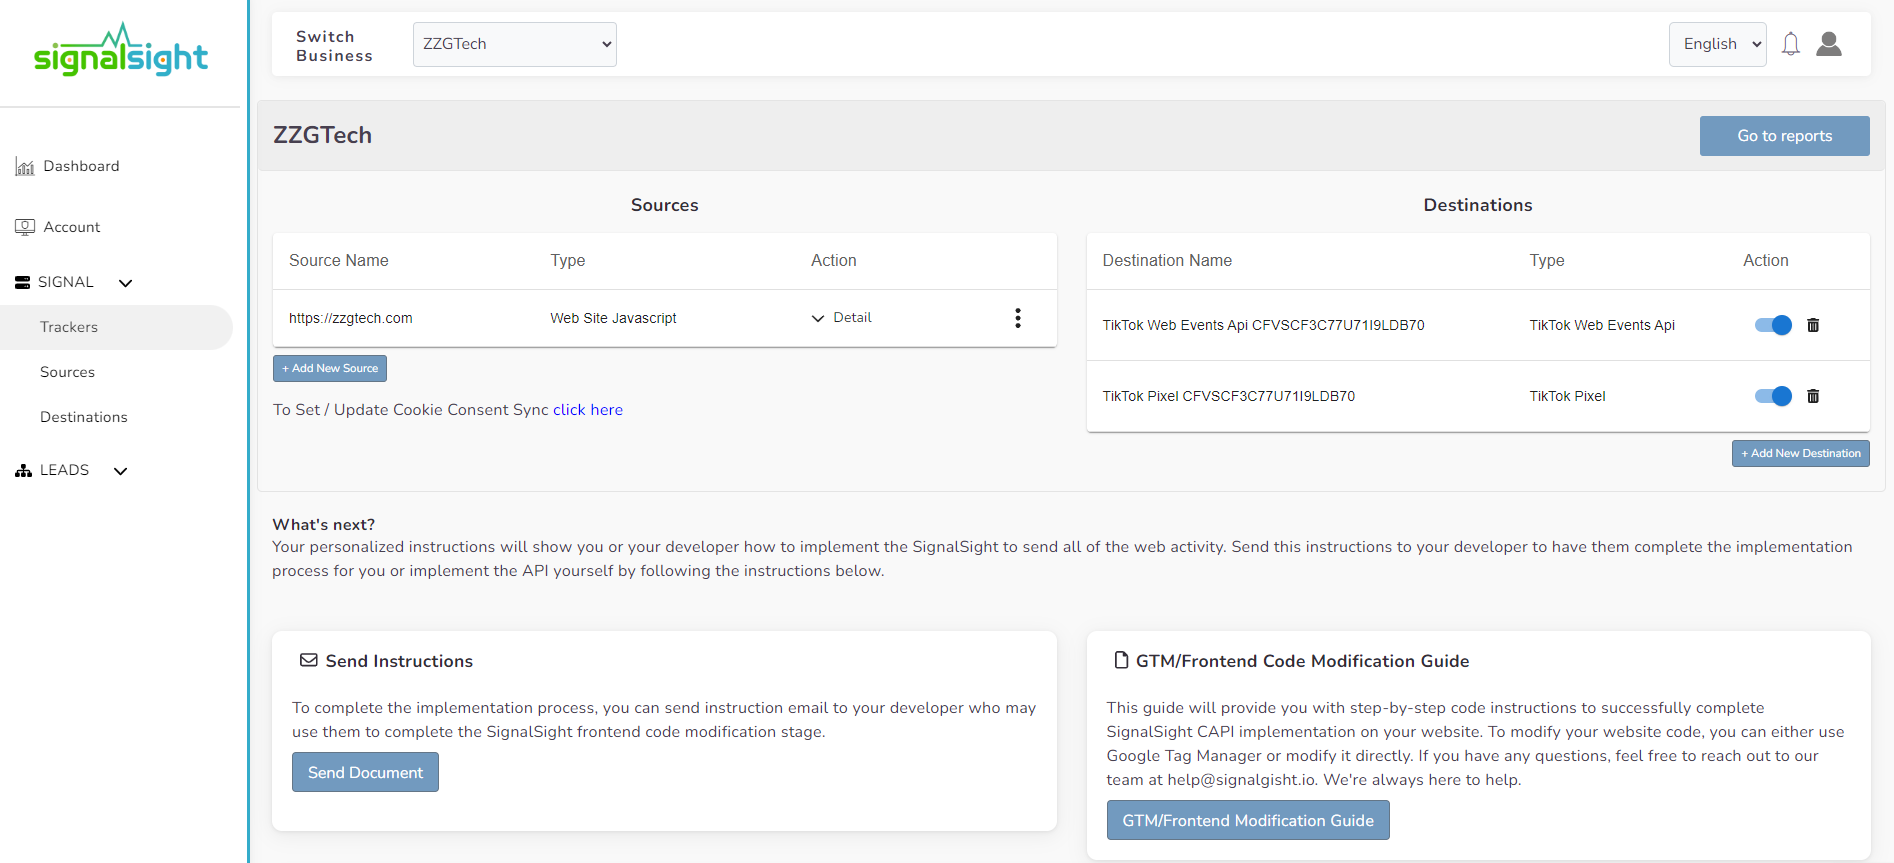Click https://zzgtech.com source name
This screenshot has width=1894, height=863.
351,318
